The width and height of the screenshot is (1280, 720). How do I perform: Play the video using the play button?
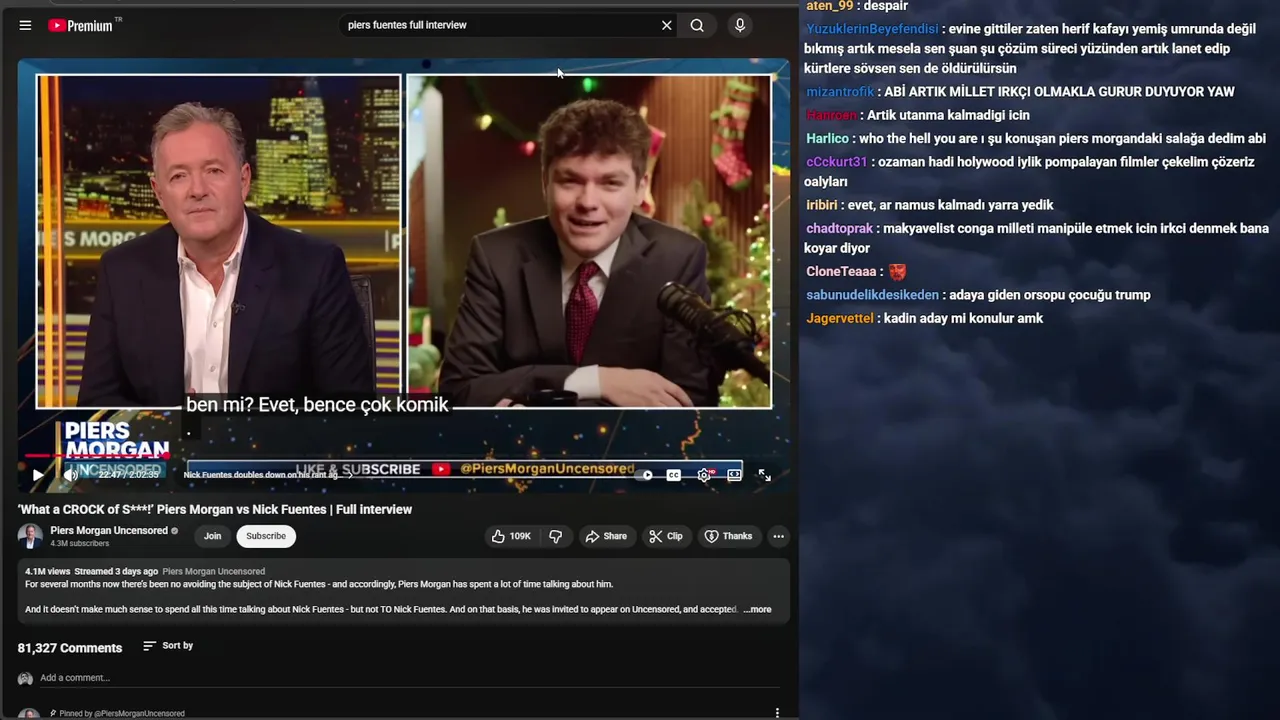[38, 475]
